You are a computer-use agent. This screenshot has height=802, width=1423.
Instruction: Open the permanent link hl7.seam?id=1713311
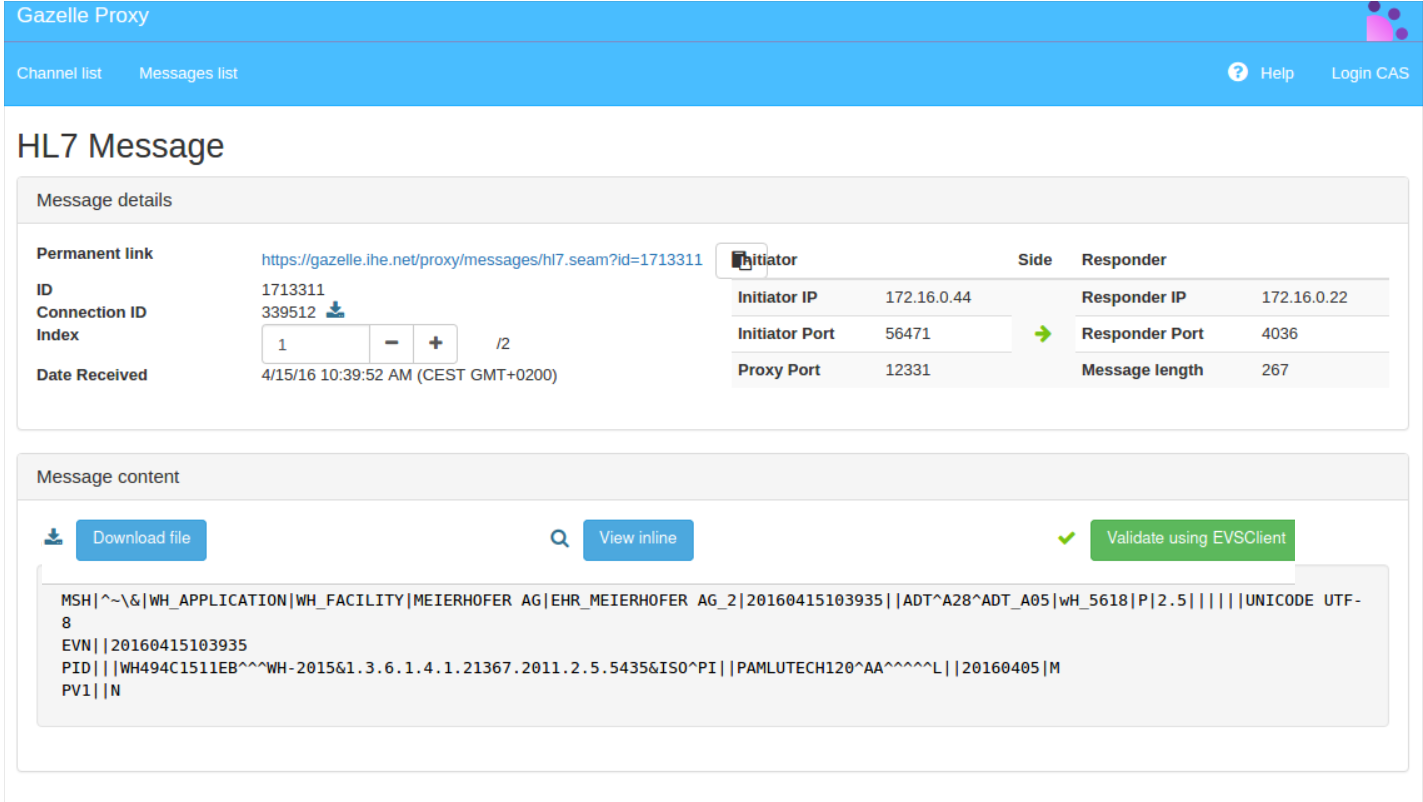482,259
